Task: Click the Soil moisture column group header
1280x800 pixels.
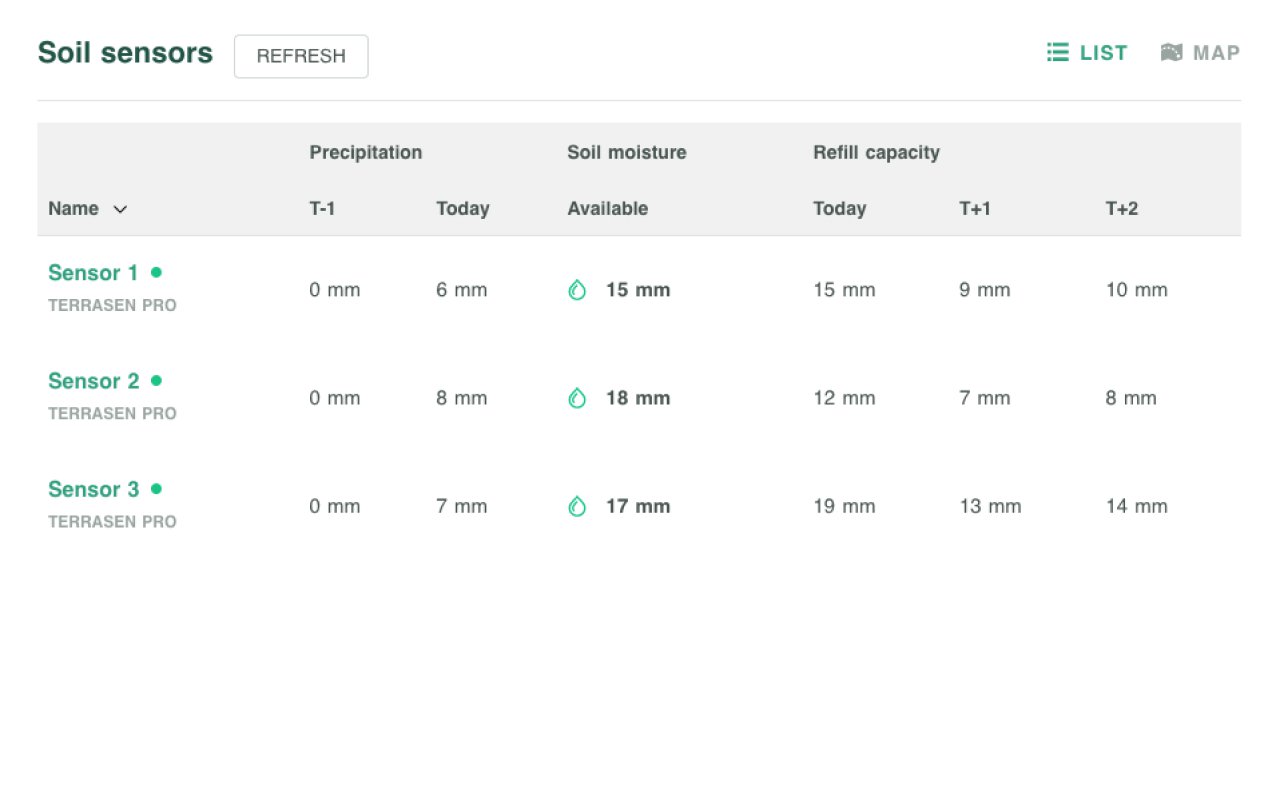Action: (627, 153)
